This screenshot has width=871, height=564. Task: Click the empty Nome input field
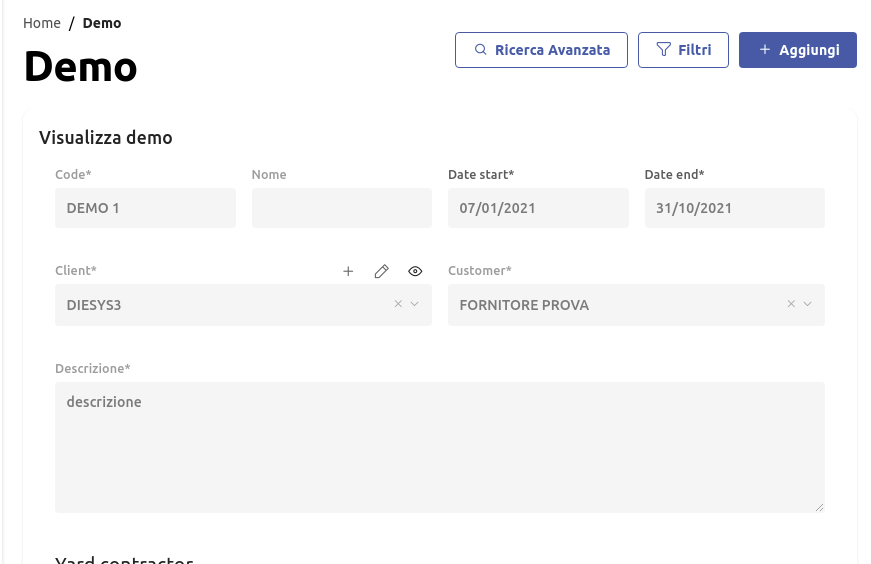click(341, 208)
